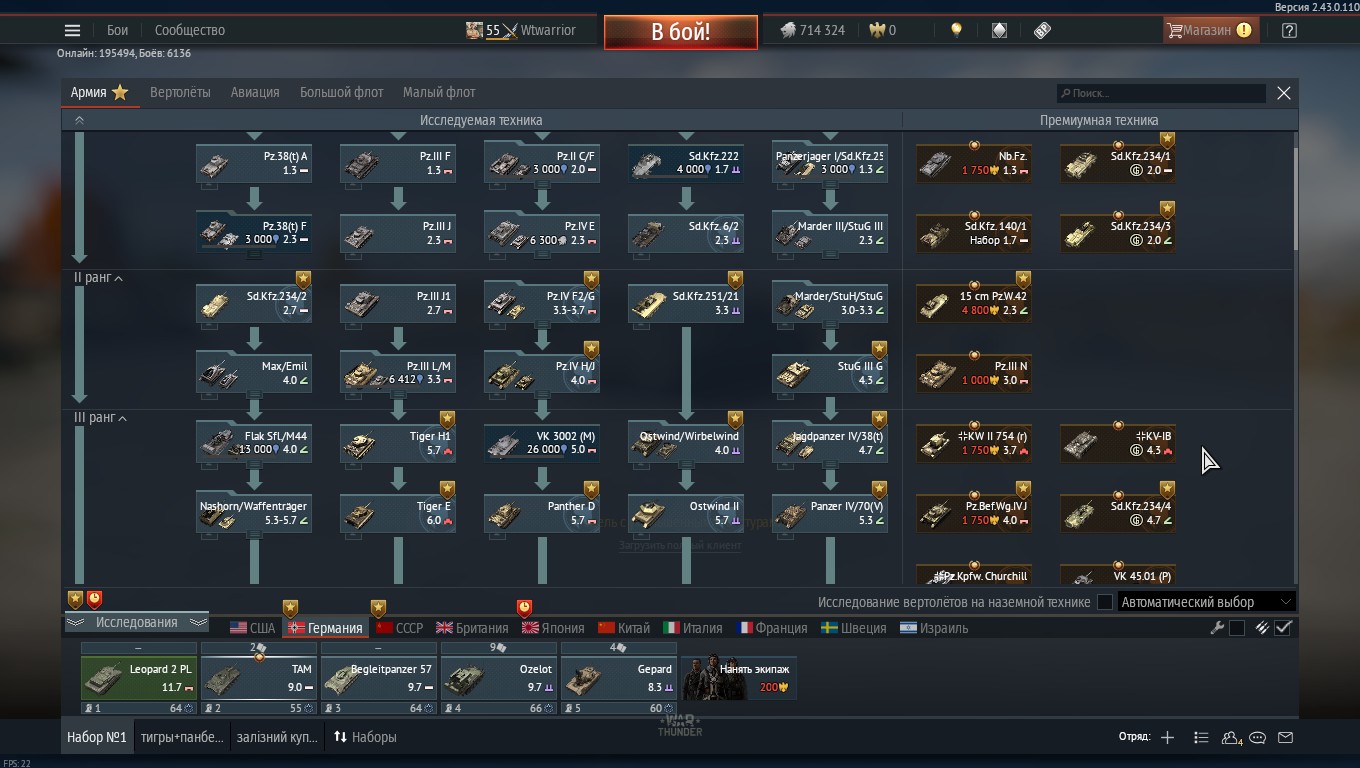
Task: Select Ozelot crew slot
Action: 498,678
